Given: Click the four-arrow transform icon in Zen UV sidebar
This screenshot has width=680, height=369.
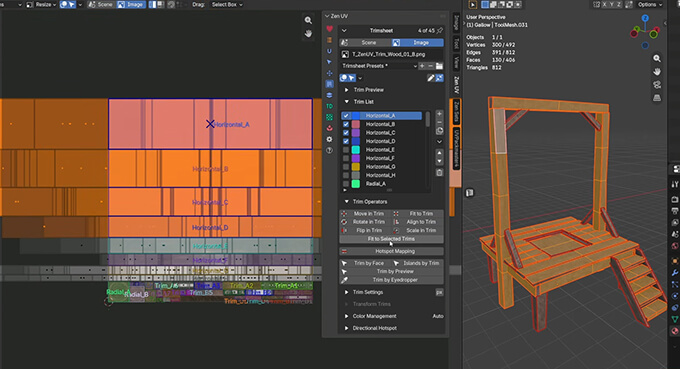Looking at the screenshot, I should (329, 73).
